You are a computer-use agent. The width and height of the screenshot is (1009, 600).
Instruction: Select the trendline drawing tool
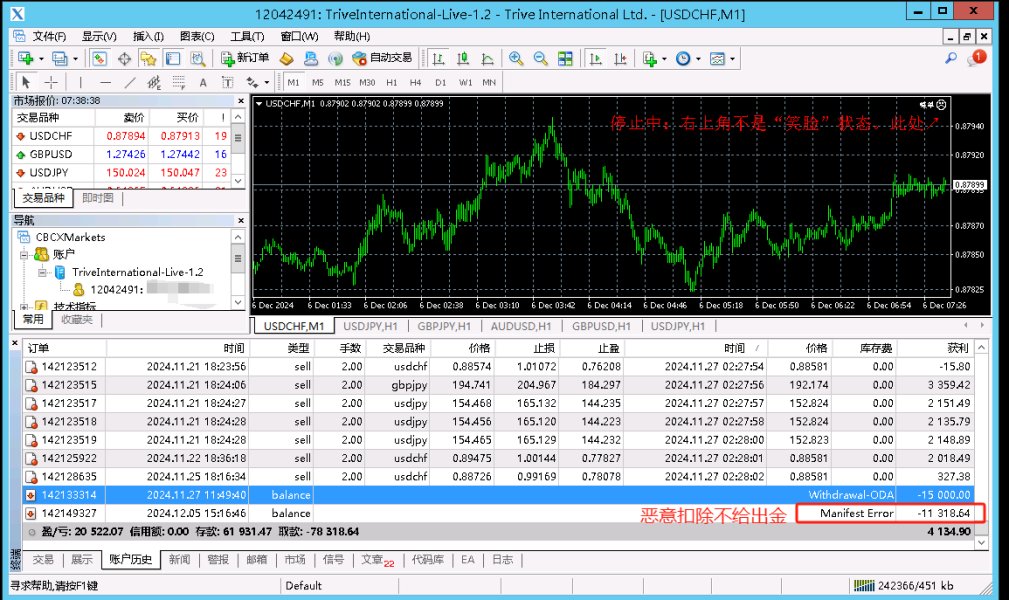coord(130,82)
